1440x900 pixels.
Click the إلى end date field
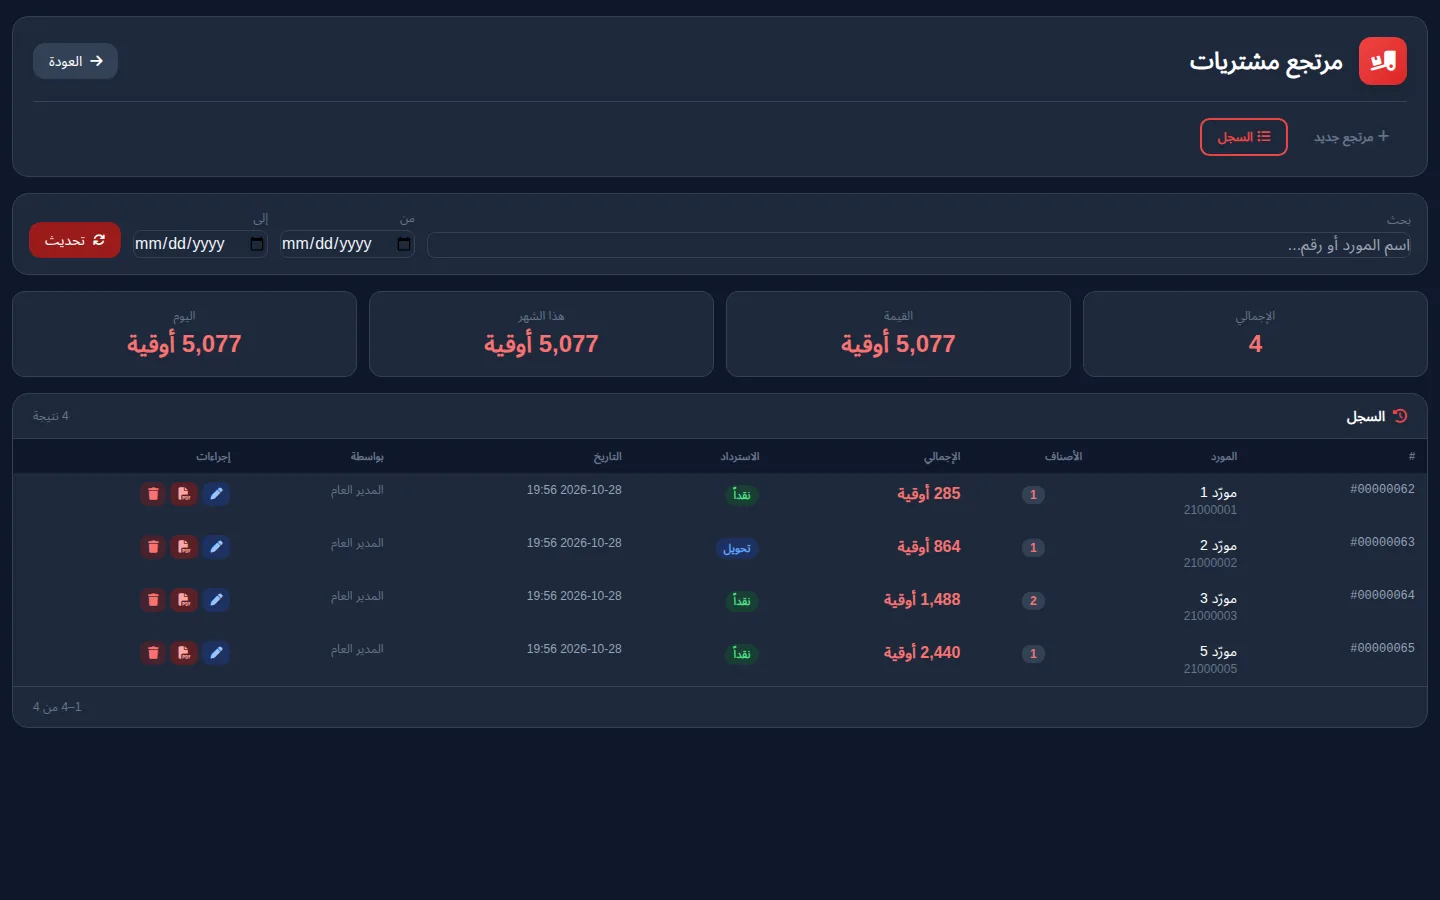pos(200,244)
